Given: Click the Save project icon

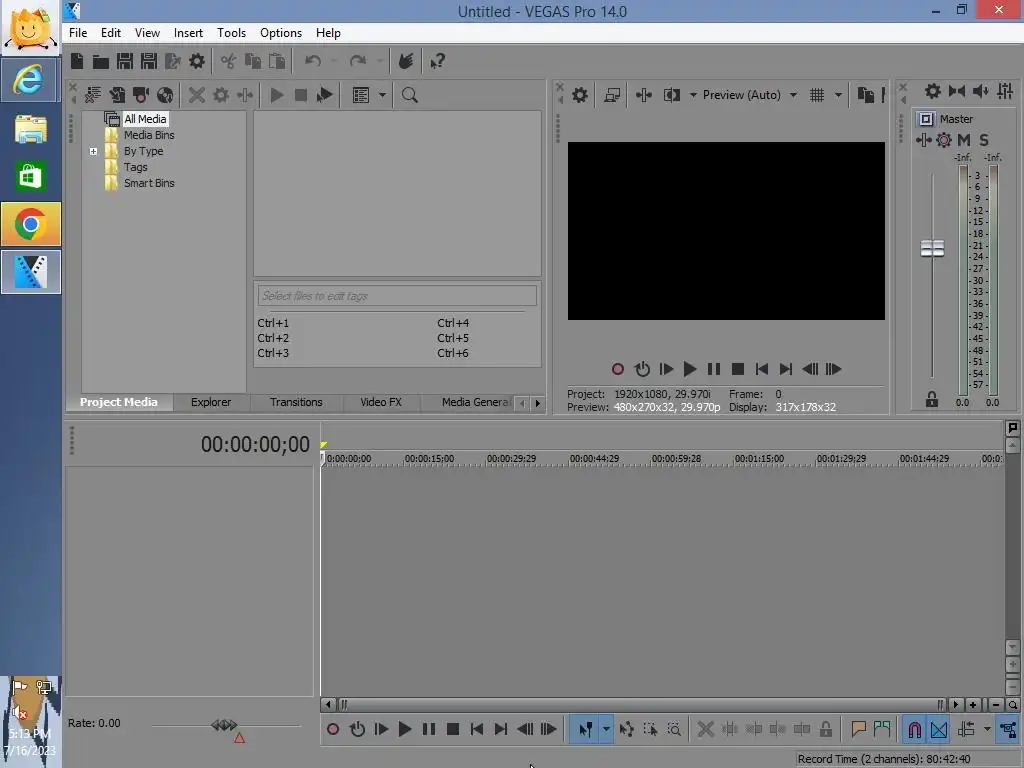Looking at the screenshot, I should (x=125, y=61).
